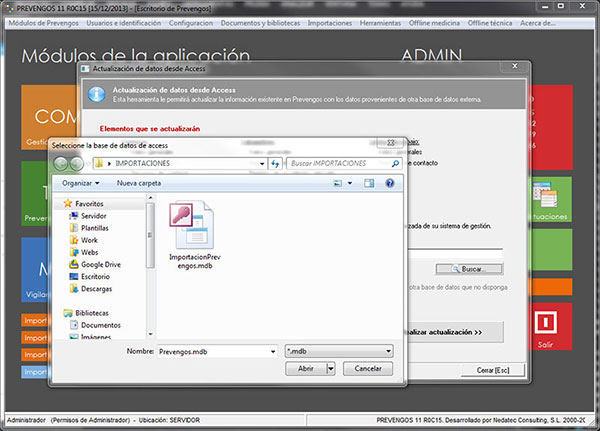The height and width of the screenshot is (431, 600).
Task: Click the Prevengos app icon in title bar
Action: (x=9, y=8)
